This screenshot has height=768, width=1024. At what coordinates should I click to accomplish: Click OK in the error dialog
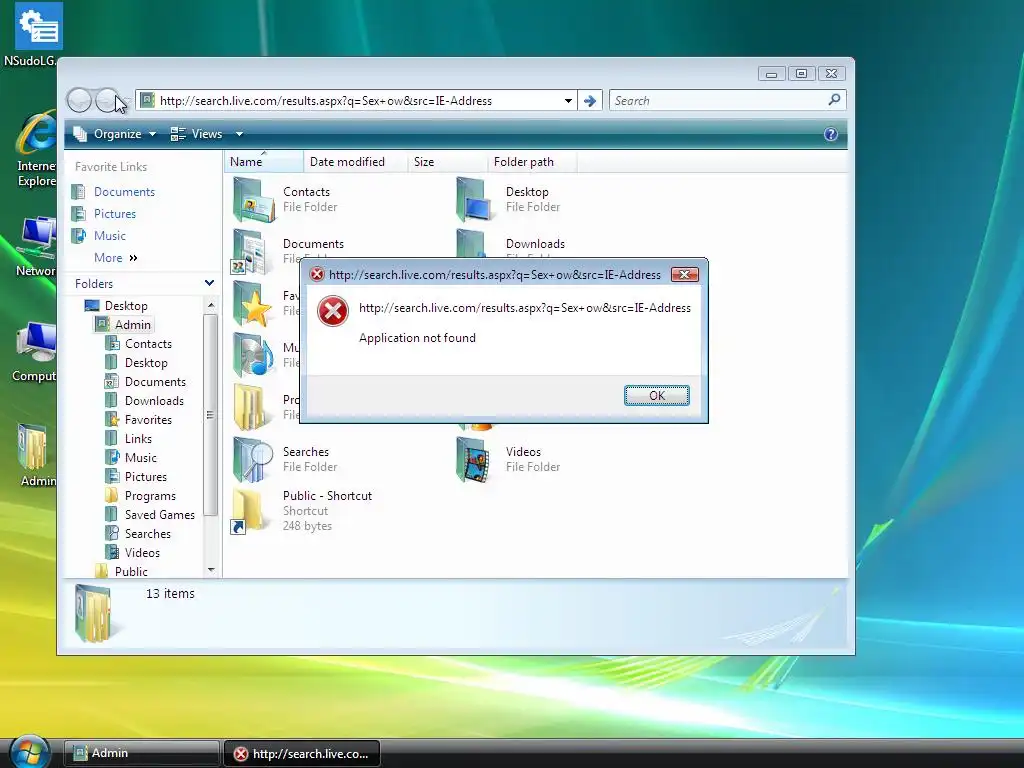[656, 395]
